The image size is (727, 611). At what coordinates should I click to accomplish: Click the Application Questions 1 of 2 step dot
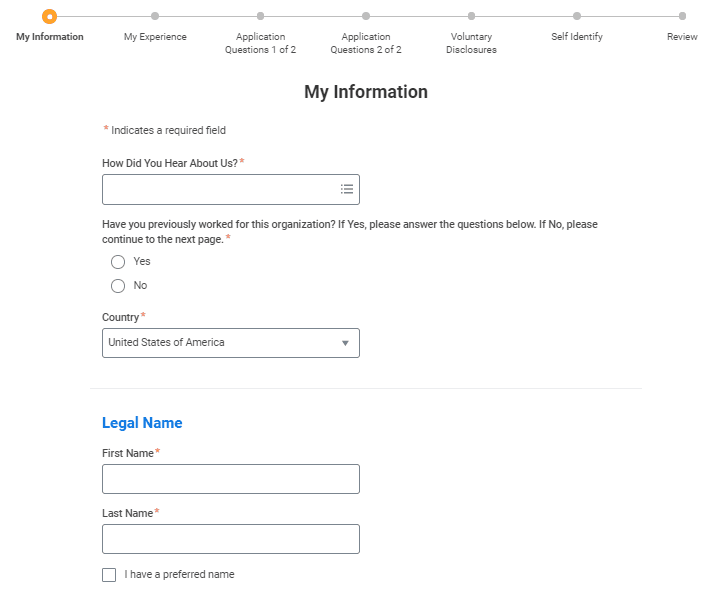point(261,16)
